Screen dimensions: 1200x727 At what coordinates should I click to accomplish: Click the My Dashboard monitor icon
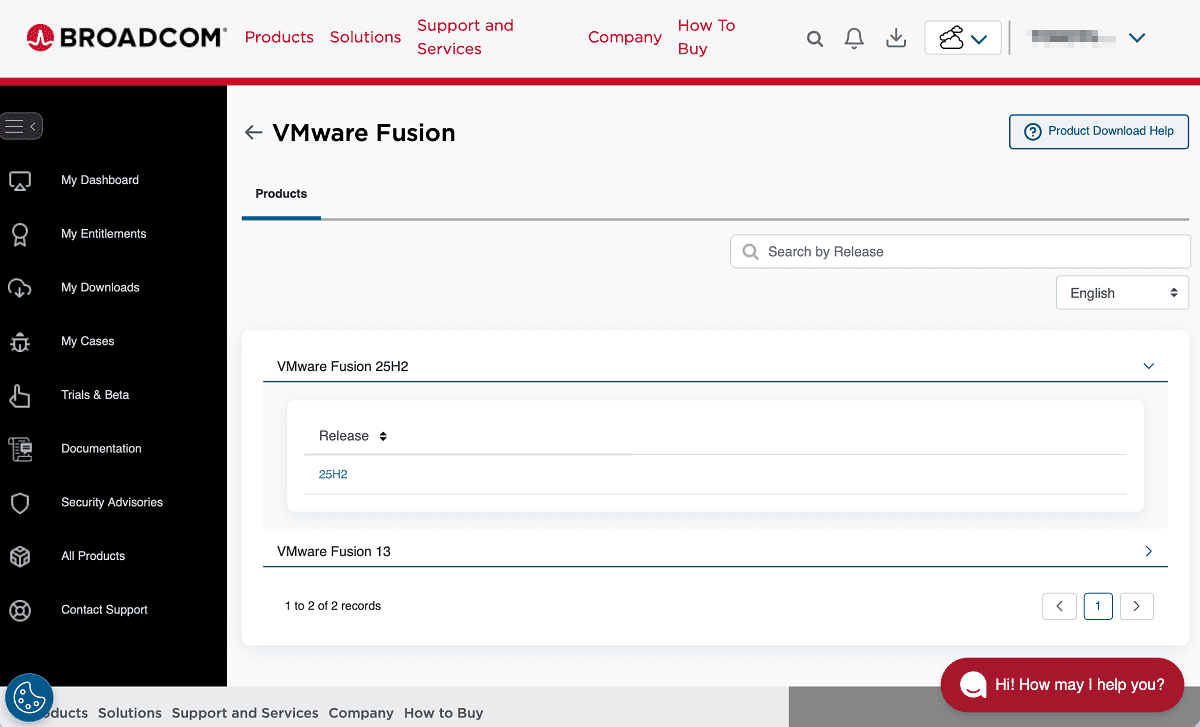(20, 181)
